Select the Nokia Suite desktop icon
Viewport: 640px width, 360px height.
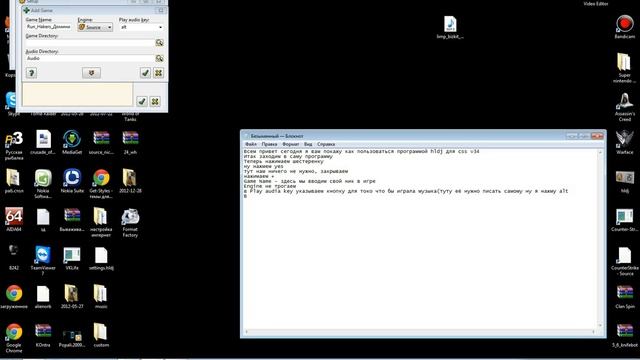click(72, 181)
